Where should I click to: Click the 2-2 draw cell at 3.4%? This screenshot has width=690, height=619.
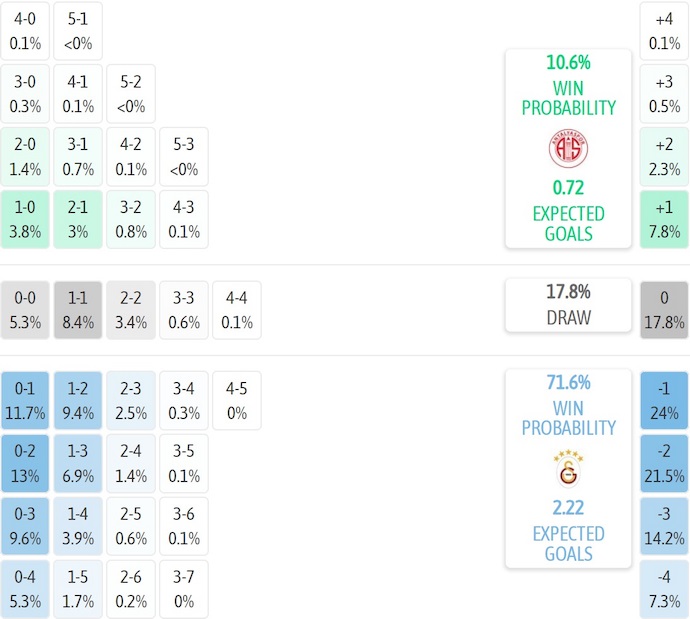[x=131, y=310]
